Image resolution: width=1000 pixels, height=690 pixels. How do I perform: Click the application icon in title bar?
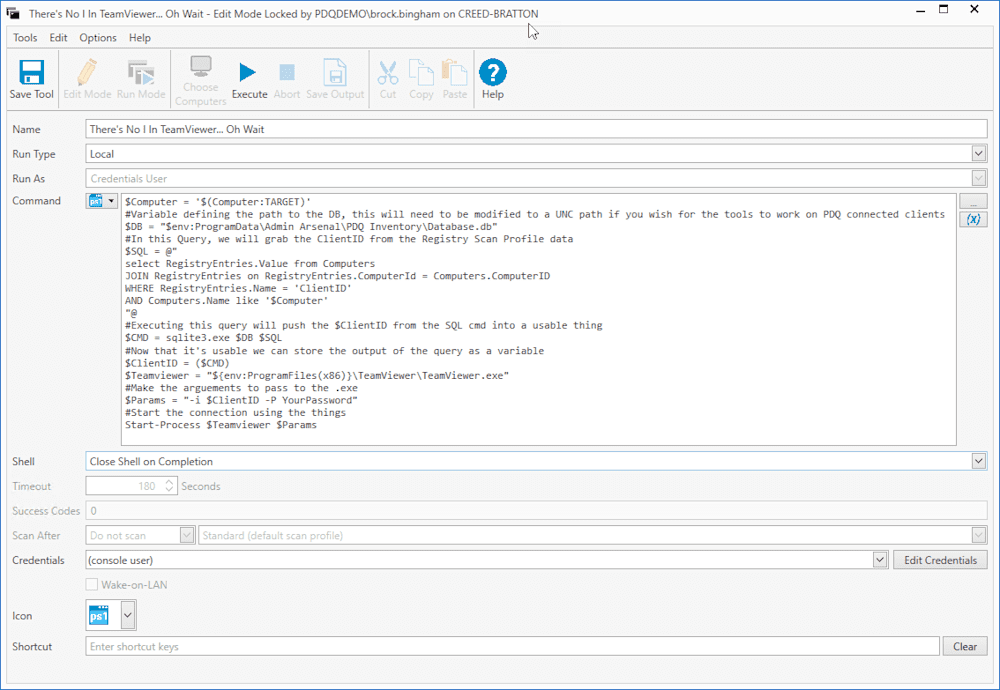pyautogui.click(x=13, y=13)
